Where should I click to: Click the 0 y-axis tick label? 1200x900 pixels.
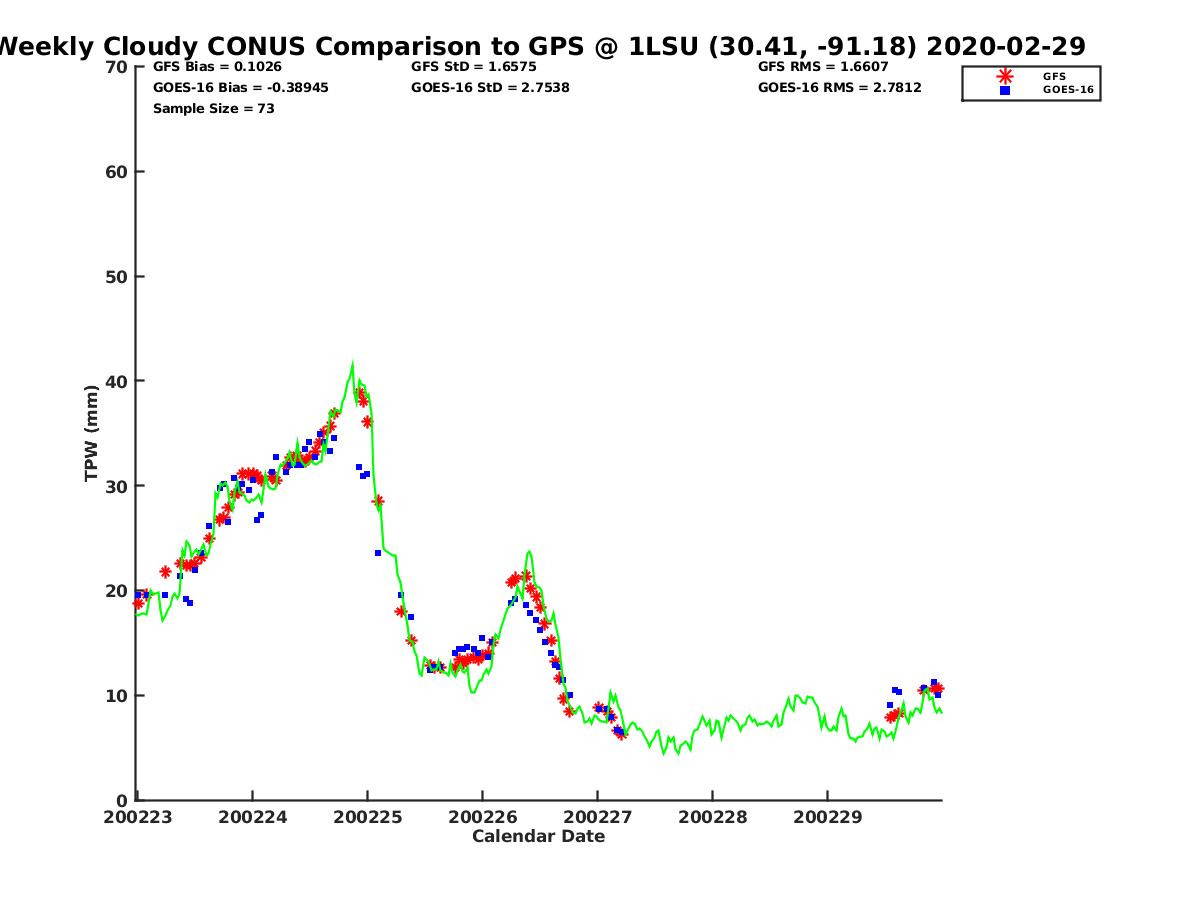click(122, 800)
